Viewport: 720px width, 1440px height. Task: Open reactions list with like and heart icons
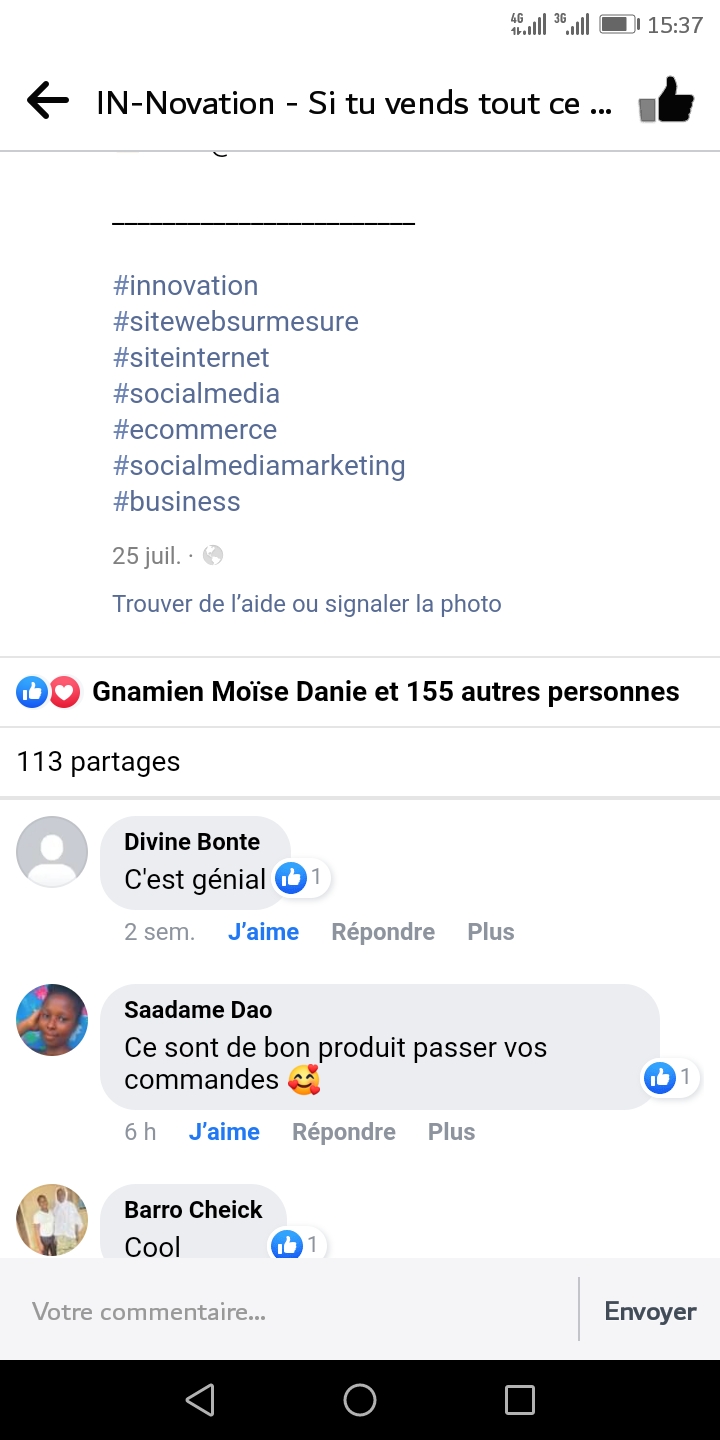(48, 692)
